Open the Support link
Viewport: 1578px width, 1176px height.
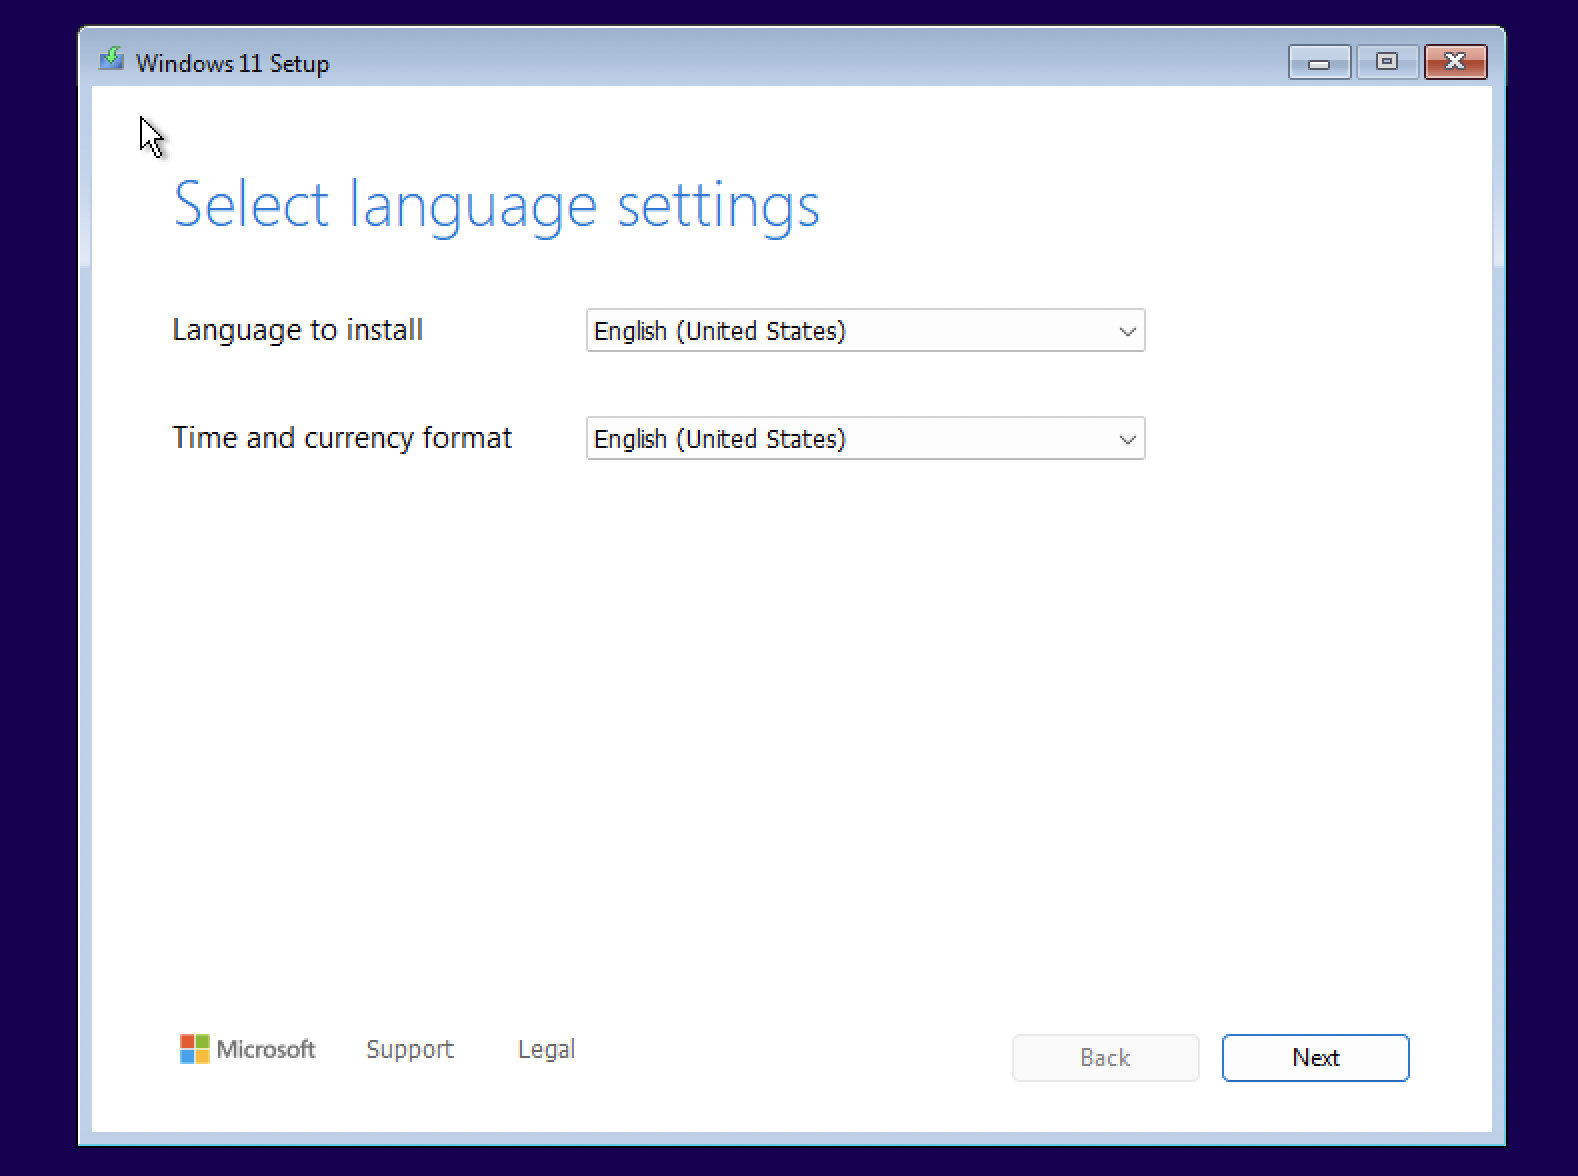410,1049
